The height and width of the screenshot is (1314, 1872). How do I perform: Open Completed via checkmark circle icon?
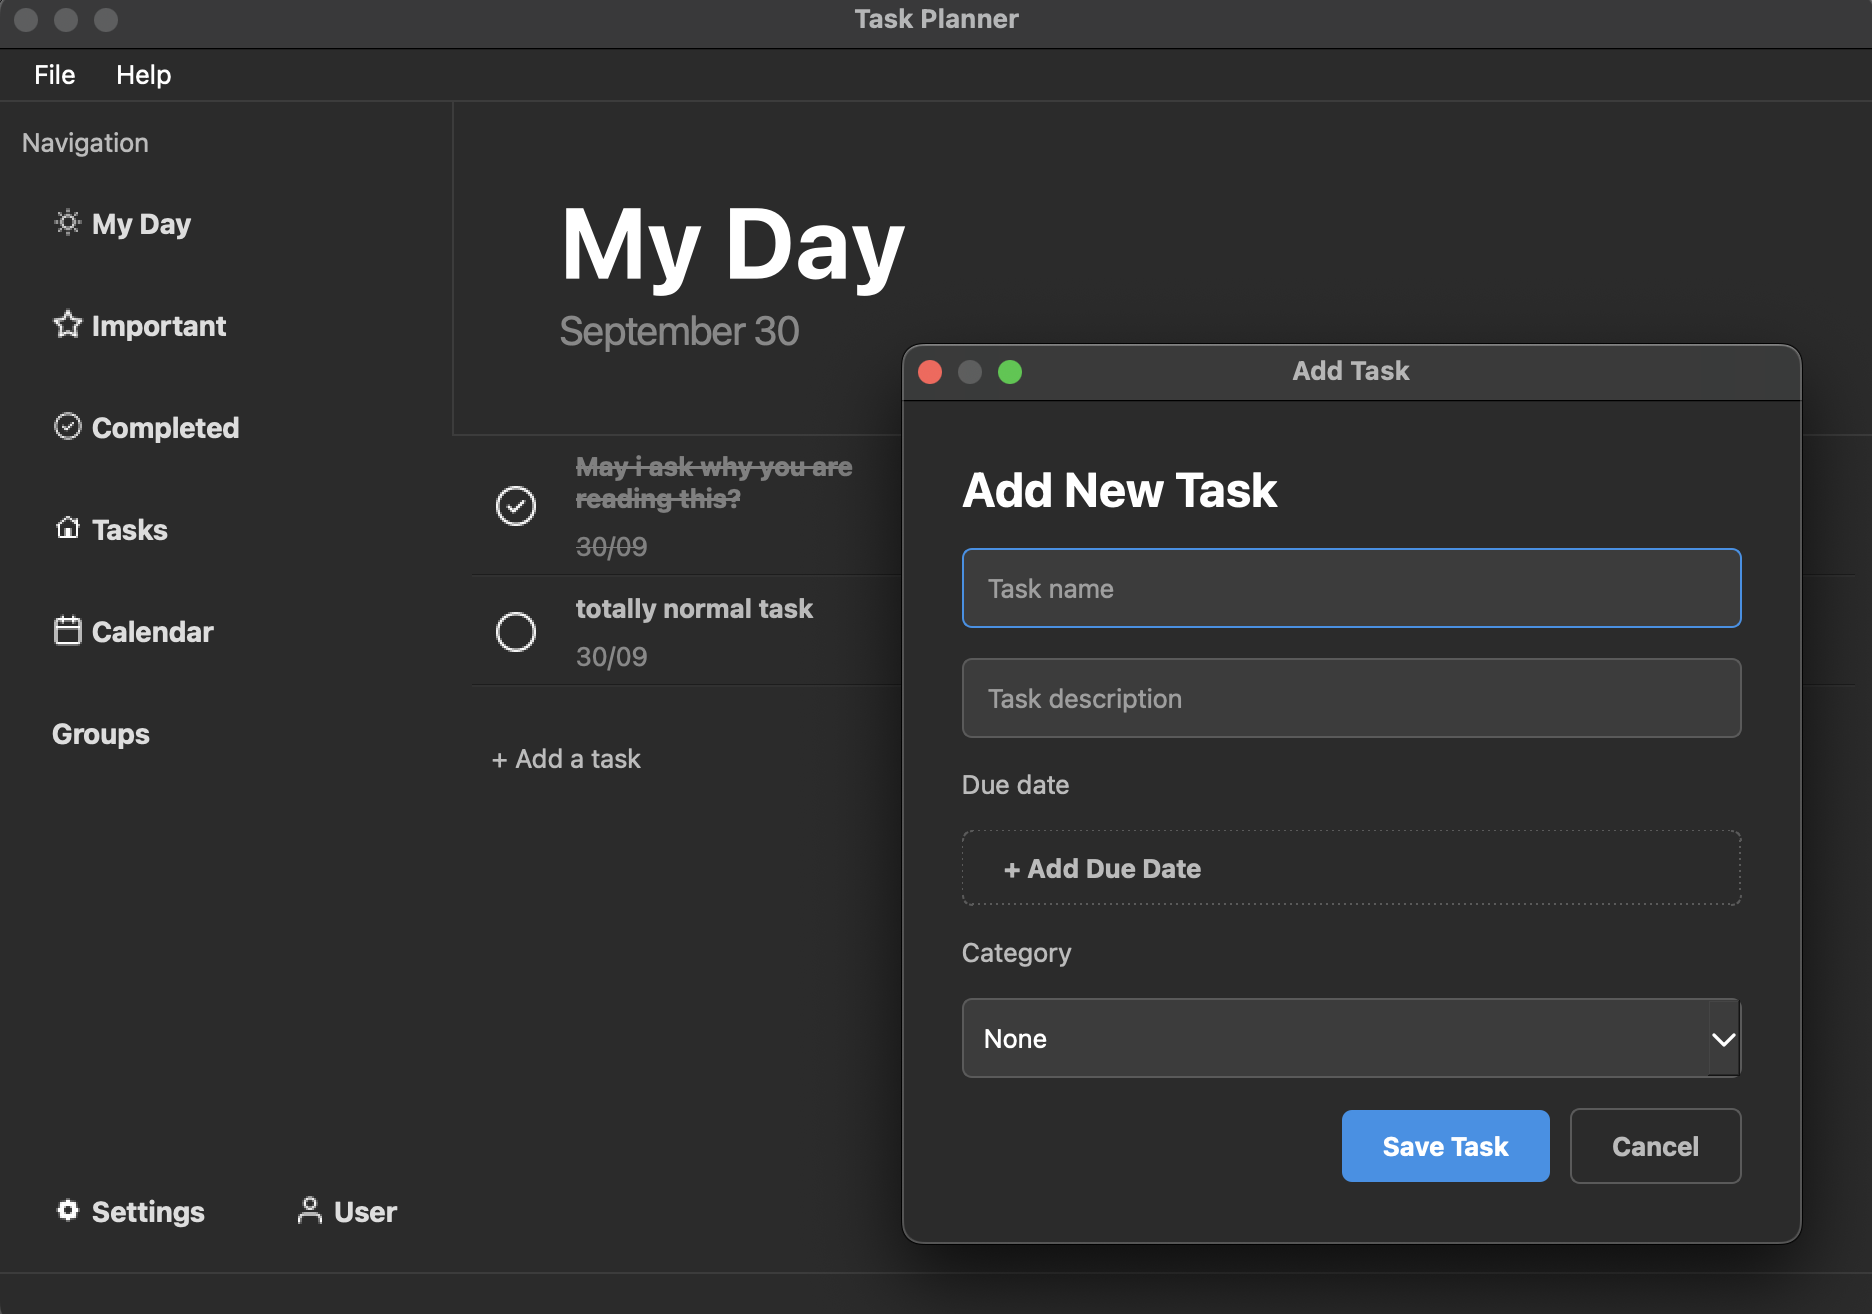[67, 426]
